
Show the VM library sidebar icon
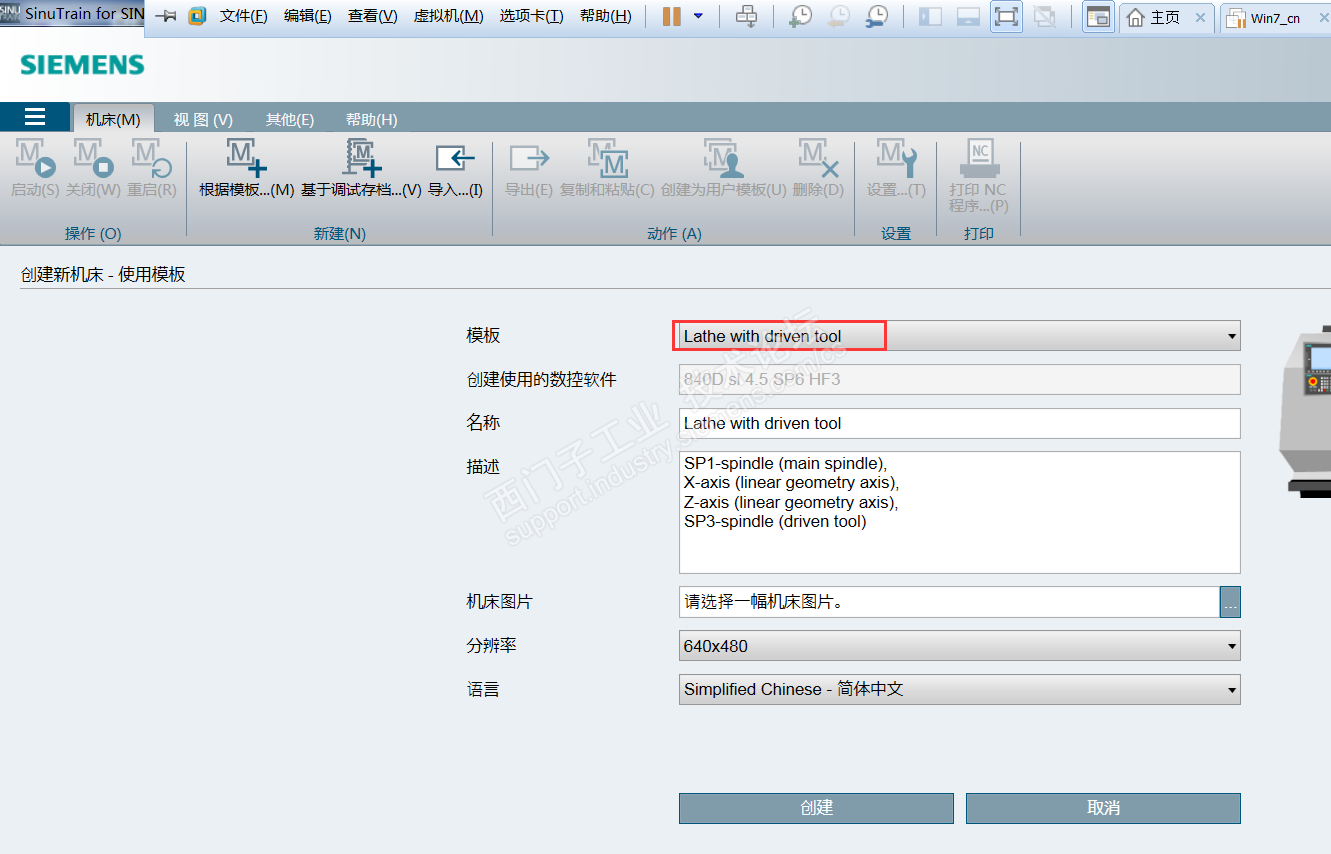(x=930, y=17)
